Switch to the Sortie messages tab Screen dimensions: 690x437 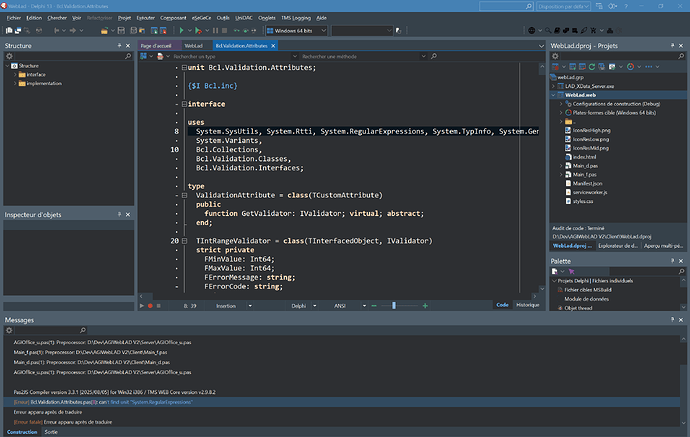point(51,432)
